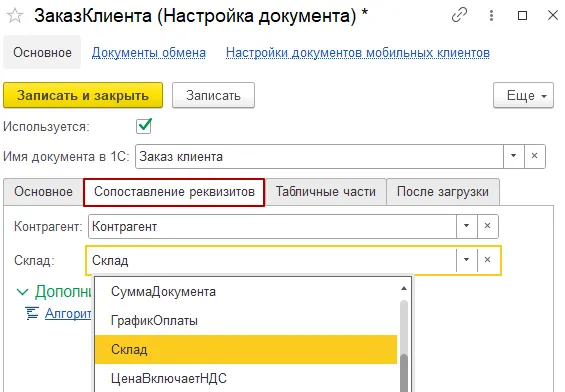Click the dropdown list scrollbar thumb
This screenshot has height=392, width=565.
pos(404,373)
